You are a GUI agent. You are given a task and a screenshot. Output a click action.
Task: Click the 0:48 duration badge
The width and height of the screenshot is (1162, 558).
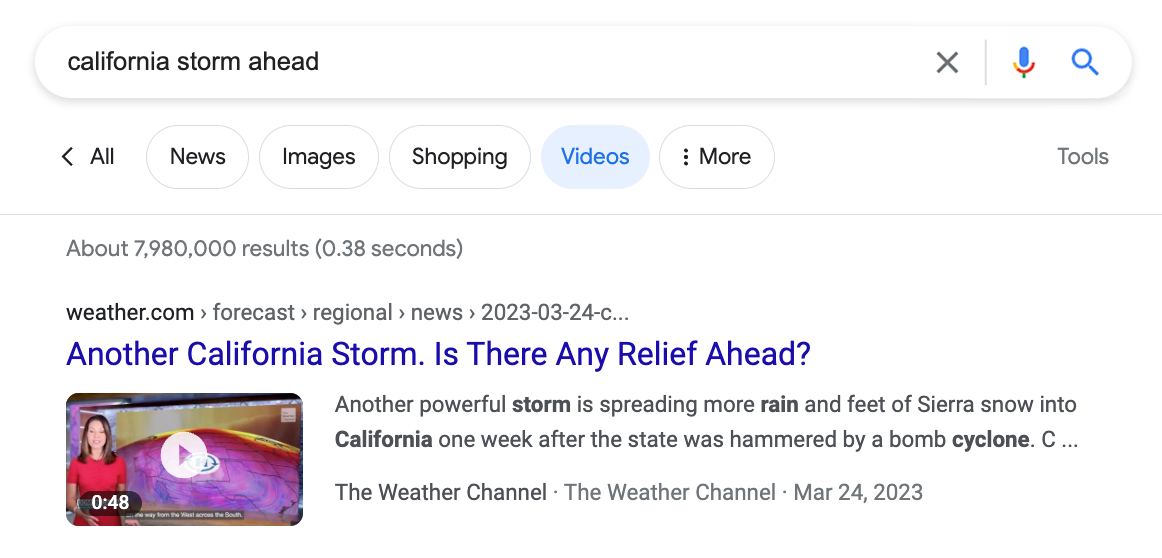pos(110,503)
